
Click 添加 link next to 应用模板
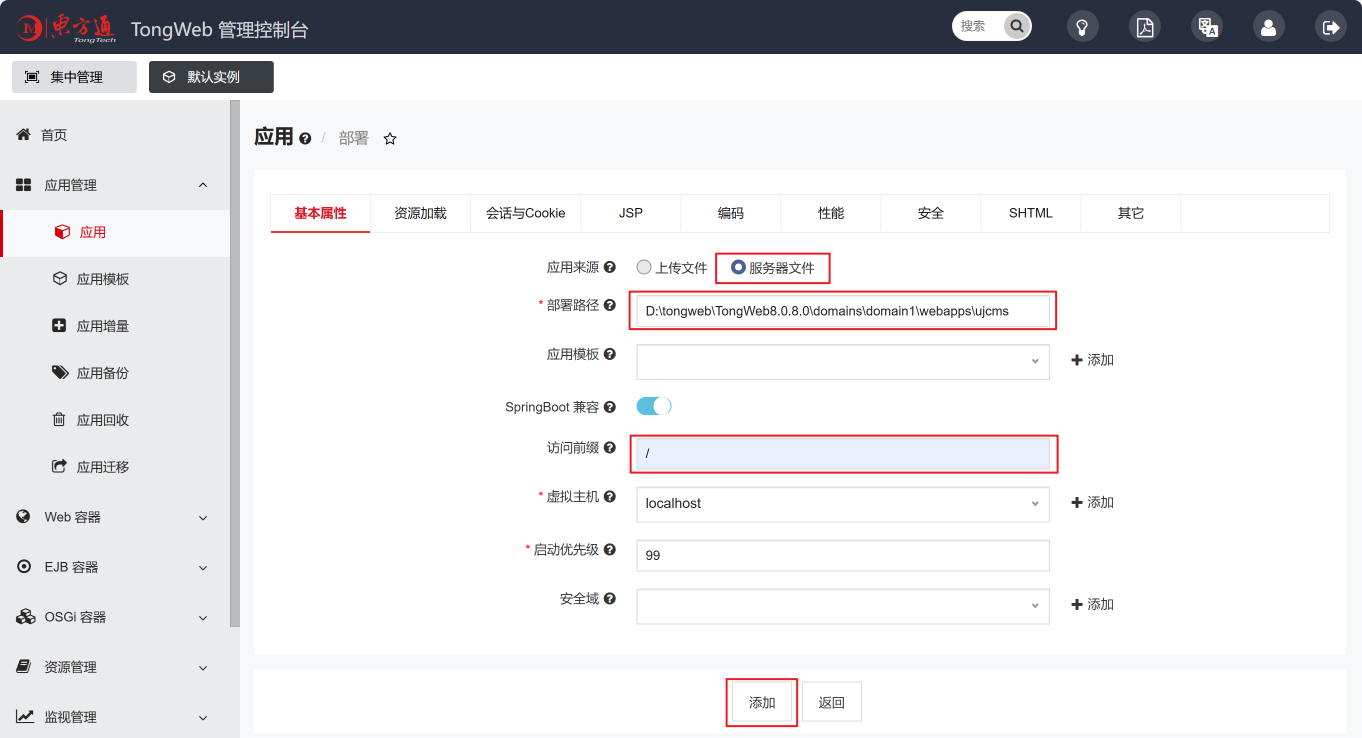coord(1093,360)
